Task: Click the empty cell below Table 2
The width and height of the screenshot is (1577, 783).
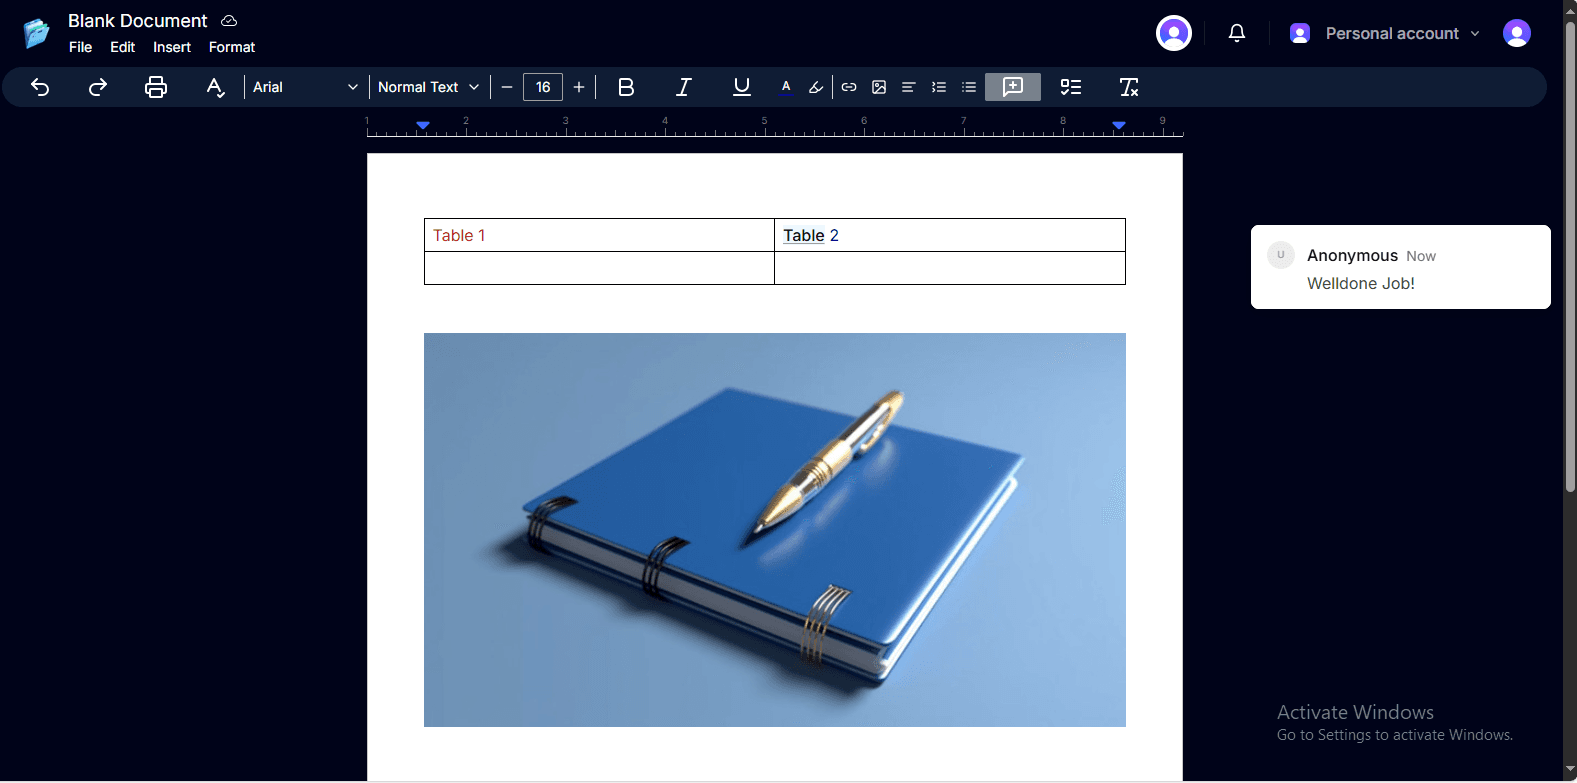Action: pyautogui.click(x=950, y=268)
